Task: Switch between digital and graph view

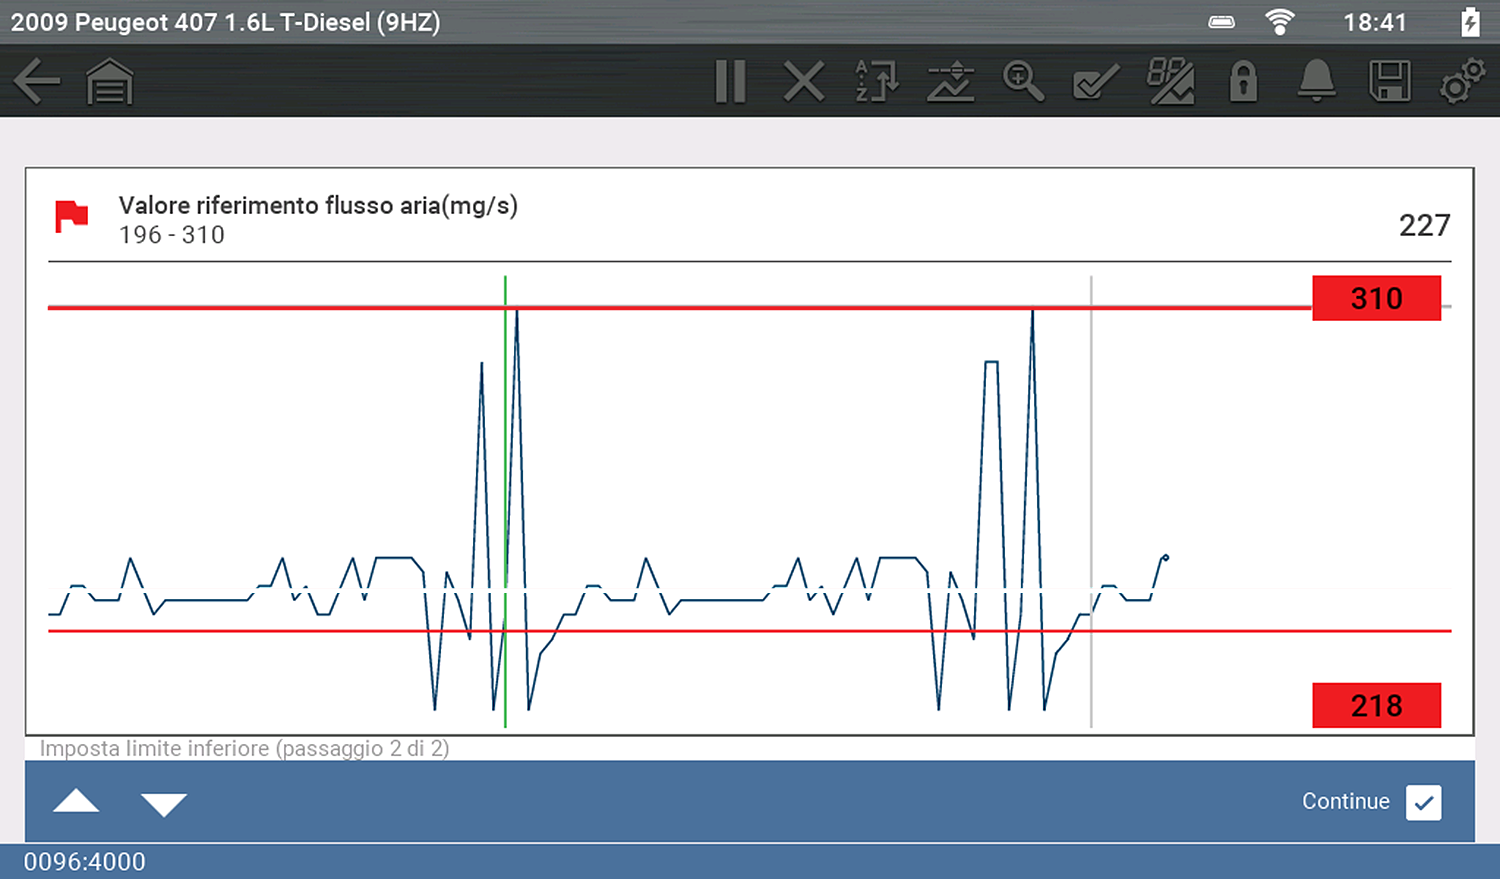Action: pos(1170,82)
